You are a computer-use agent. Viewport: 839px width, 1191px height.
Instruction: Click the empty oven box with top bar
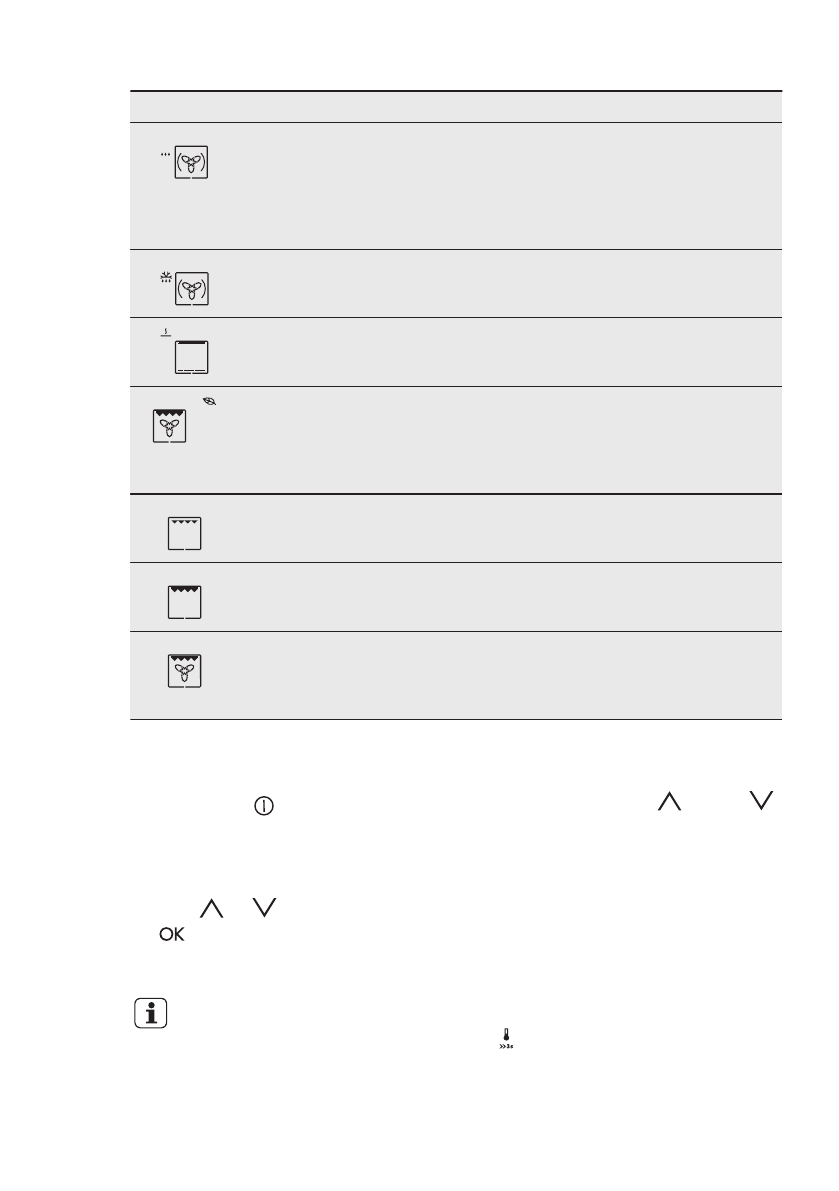point(192,357)
